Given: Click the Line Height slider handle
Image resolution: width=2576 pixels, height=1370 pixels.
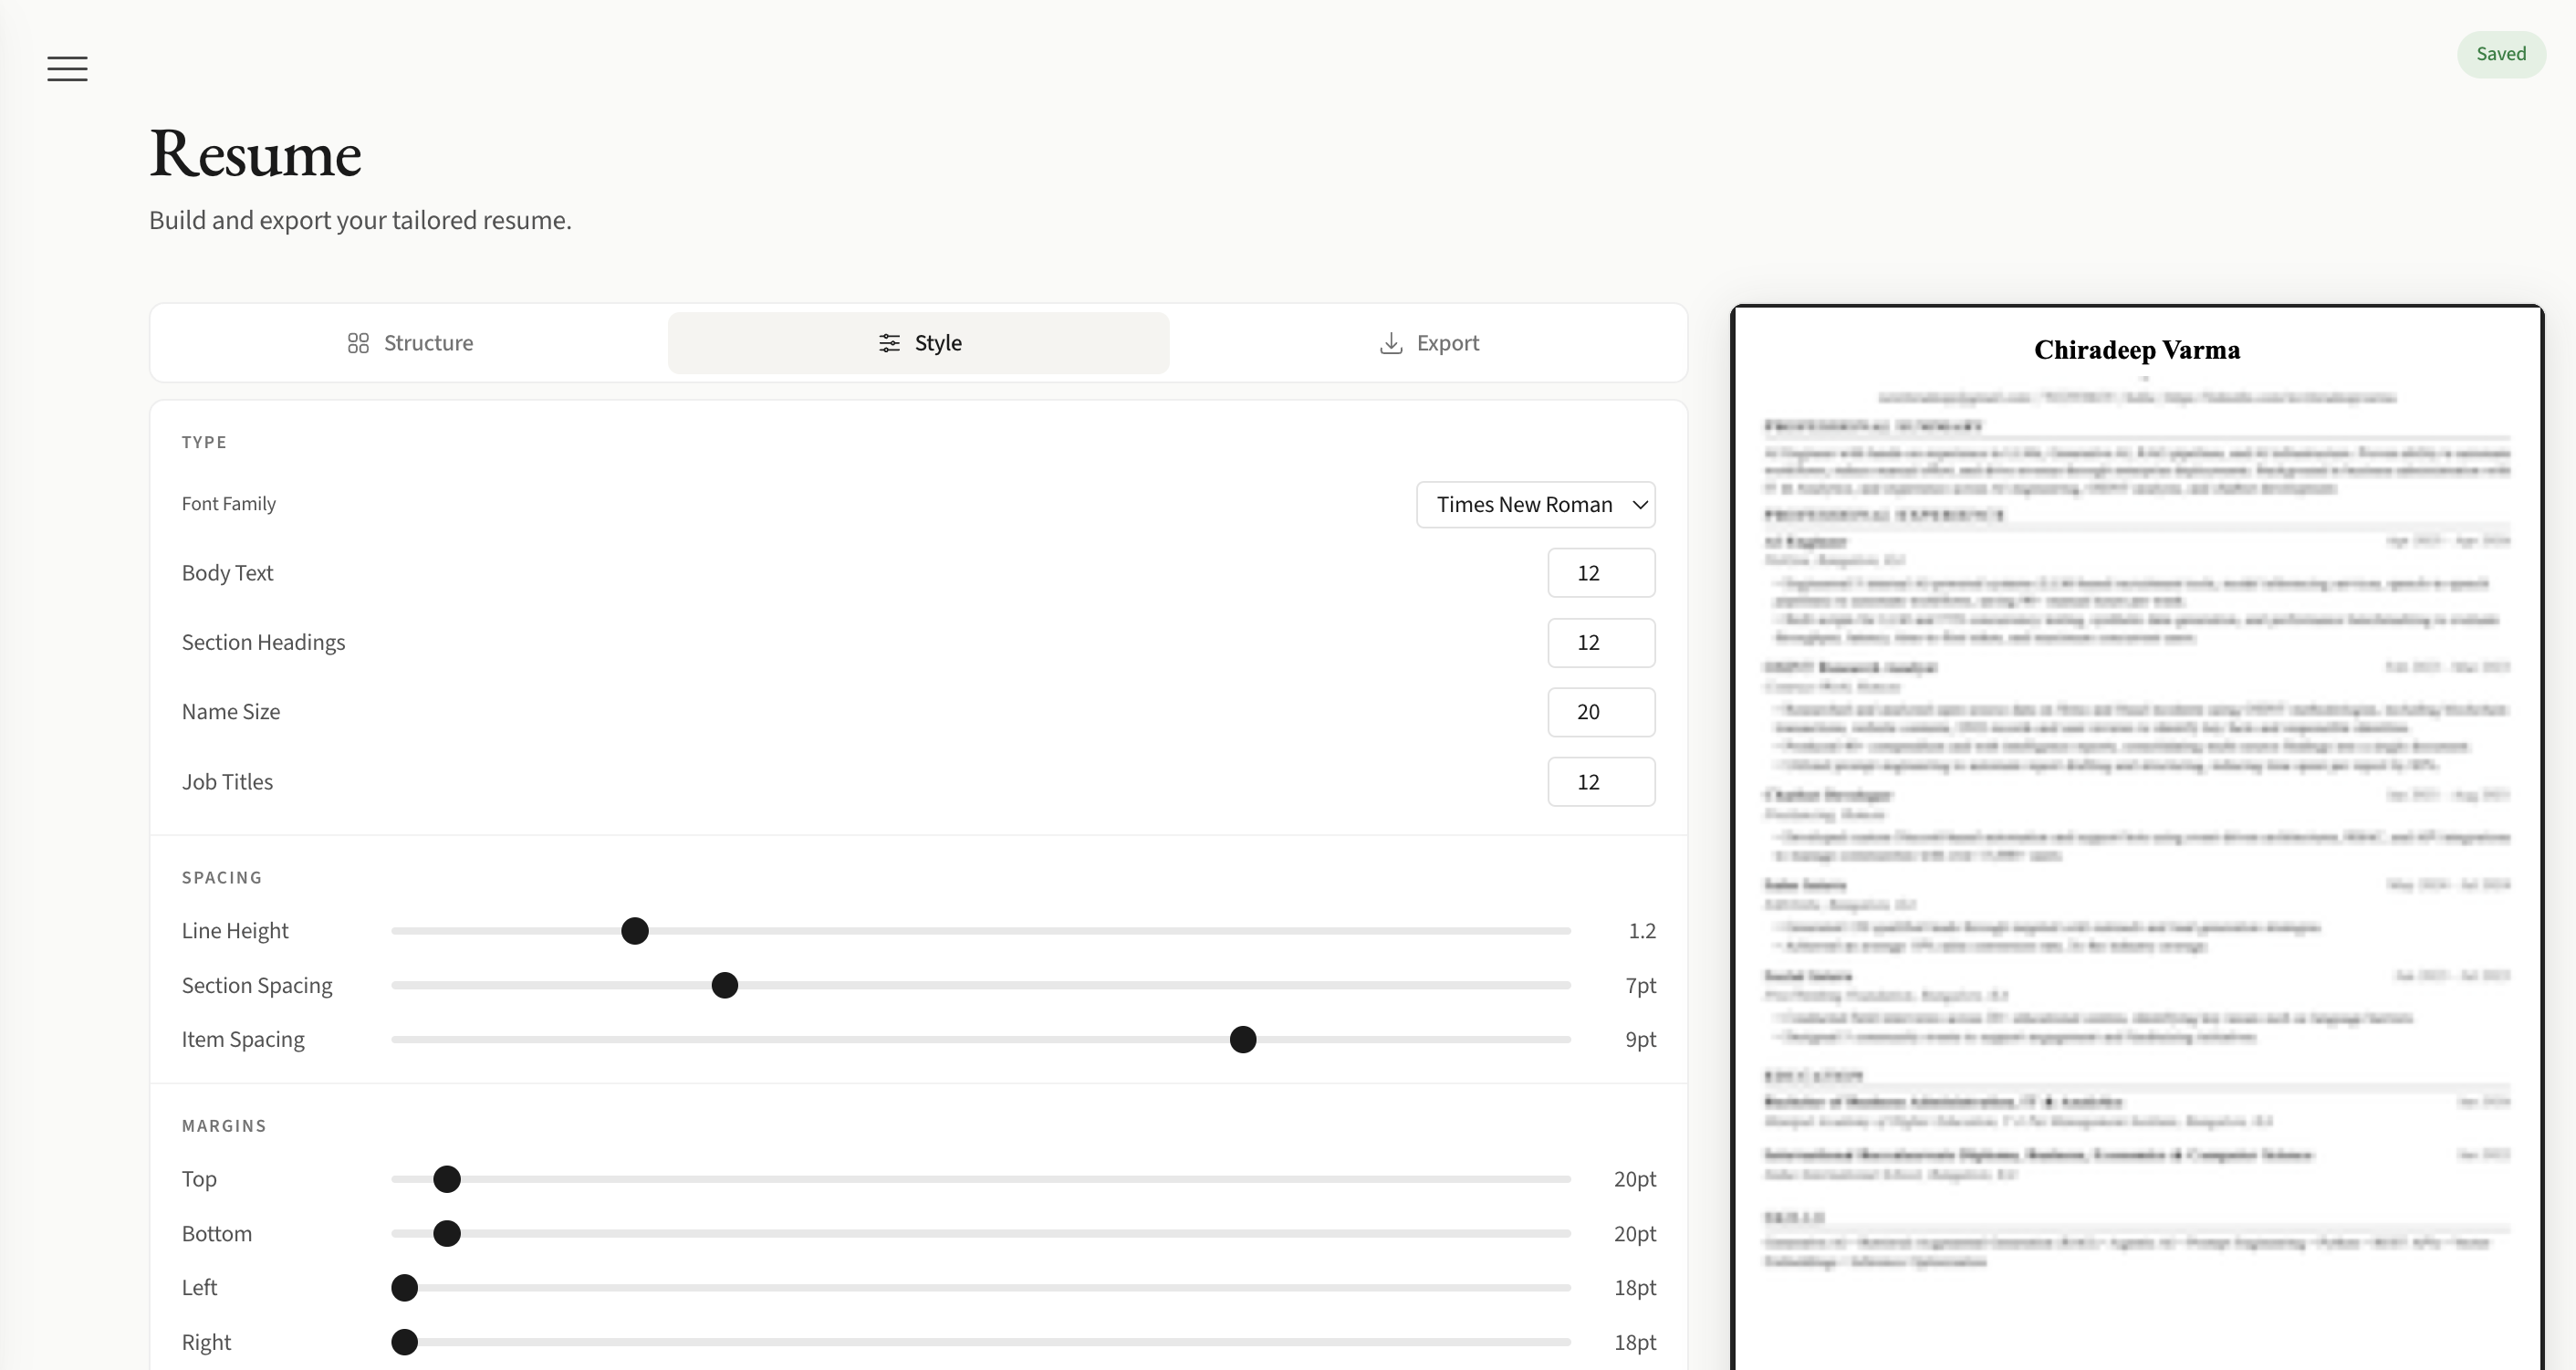Looking at the screenshot, I should coord(635,931).
